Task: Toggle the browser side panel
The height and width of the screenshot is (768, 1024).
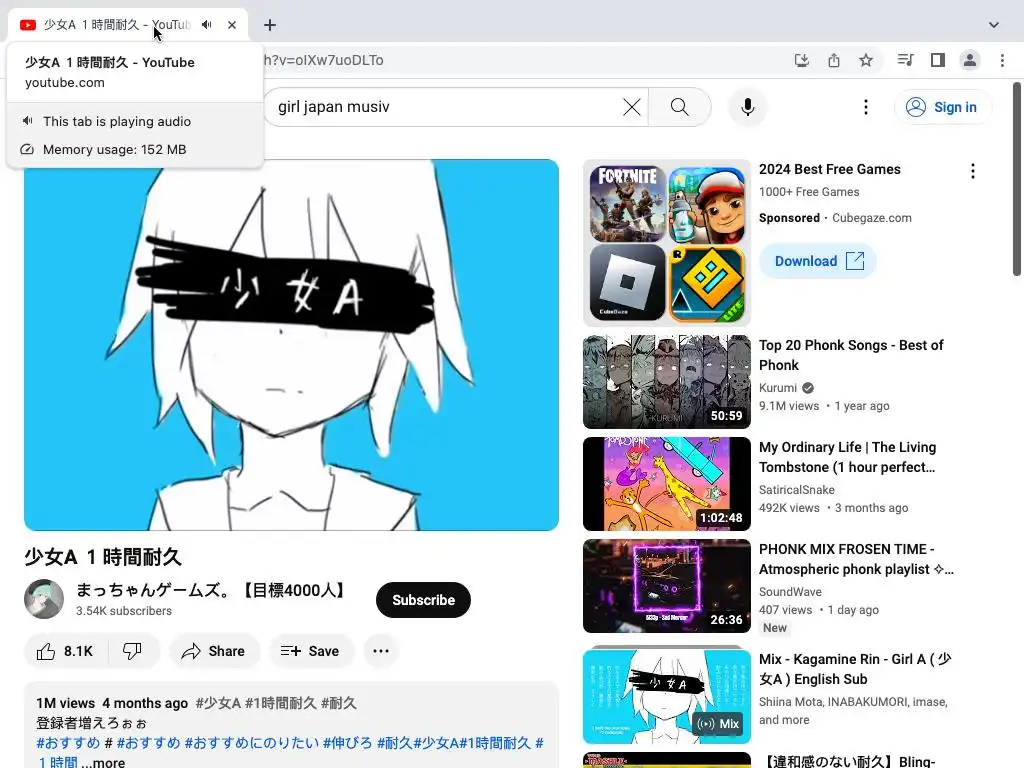Action: (x=938, y=60)
